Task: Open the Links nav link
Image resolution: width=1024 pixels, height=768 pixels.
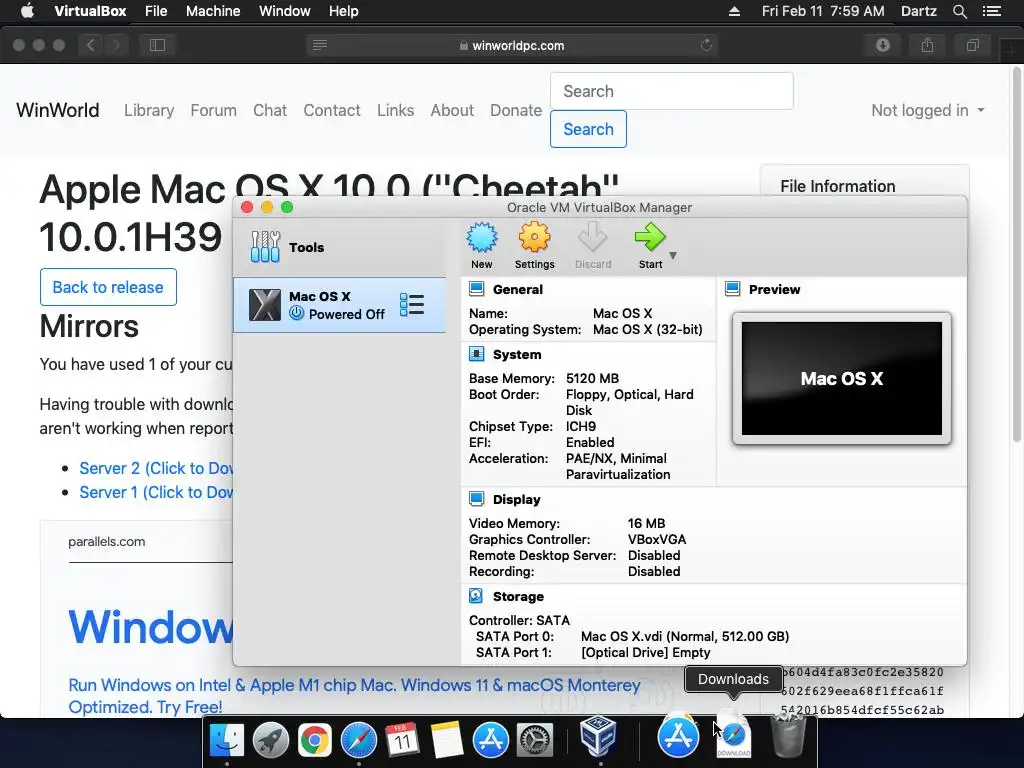Action: click(x=395, y=110)
